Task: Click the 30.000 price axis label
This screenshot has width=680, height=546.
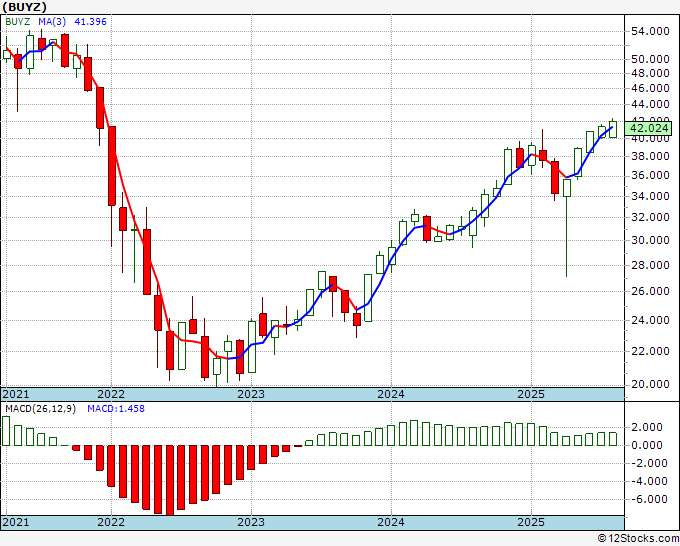Action: (650, 240)
